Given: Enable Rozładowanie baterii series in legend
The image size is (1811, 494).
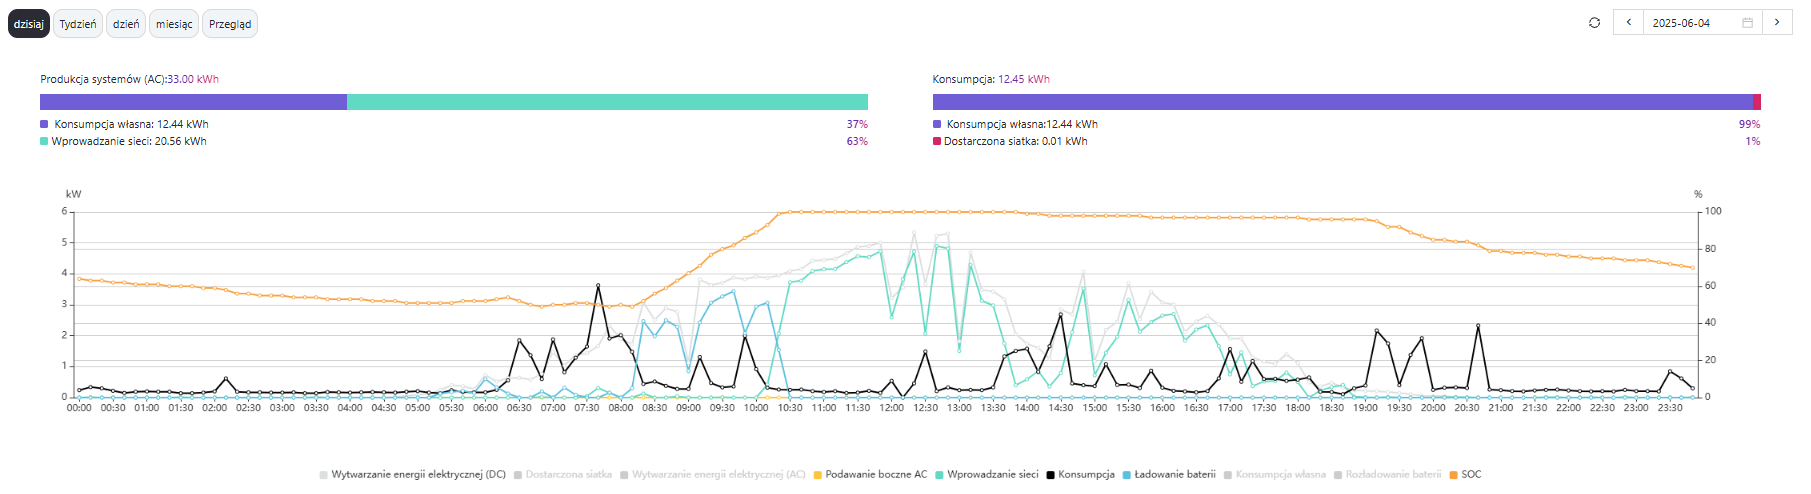Looking at the screenshot, I should coord(1393,475).
